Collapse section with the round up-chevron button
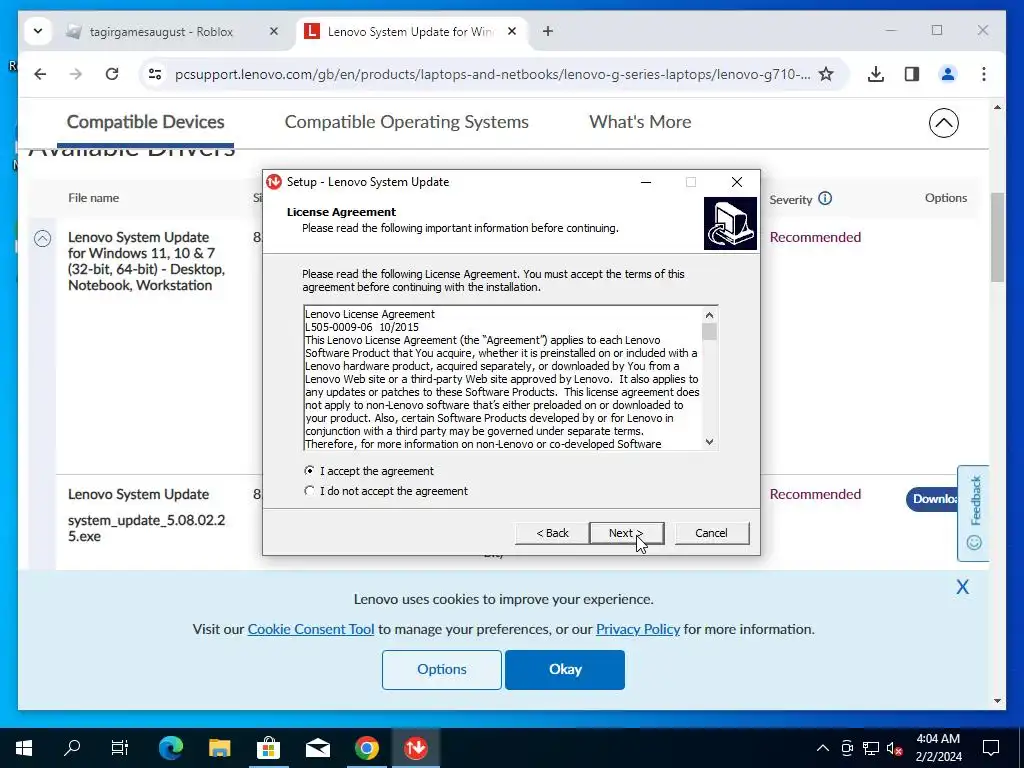 tap(944, 123)
